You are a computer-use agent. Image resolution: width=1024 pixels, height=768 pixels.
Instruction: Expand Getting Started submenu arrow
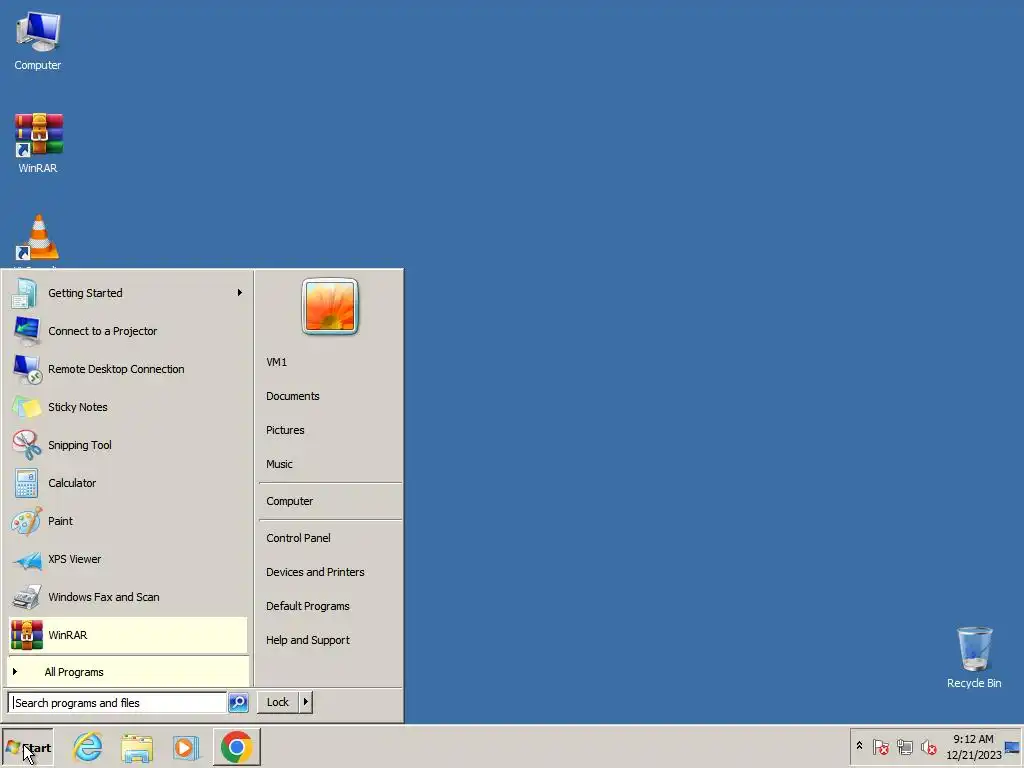(240, 293)
